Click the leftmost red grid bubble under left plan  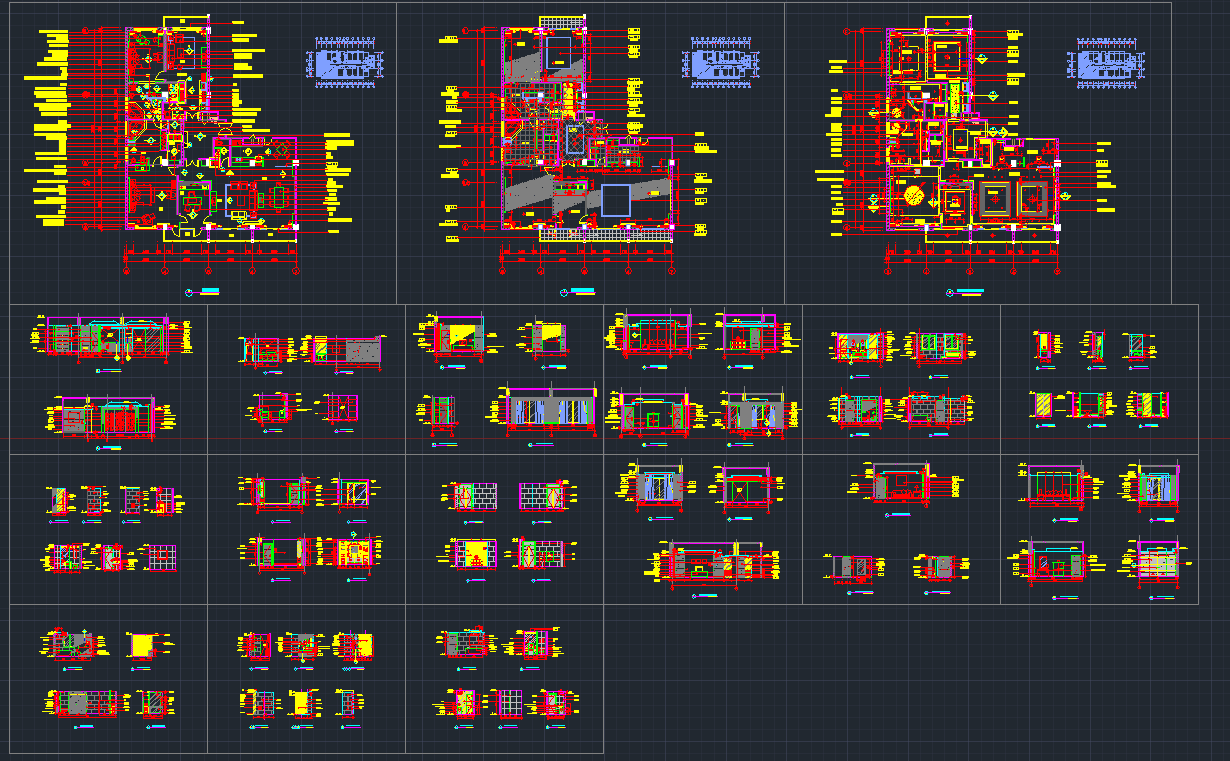[126, 270]
